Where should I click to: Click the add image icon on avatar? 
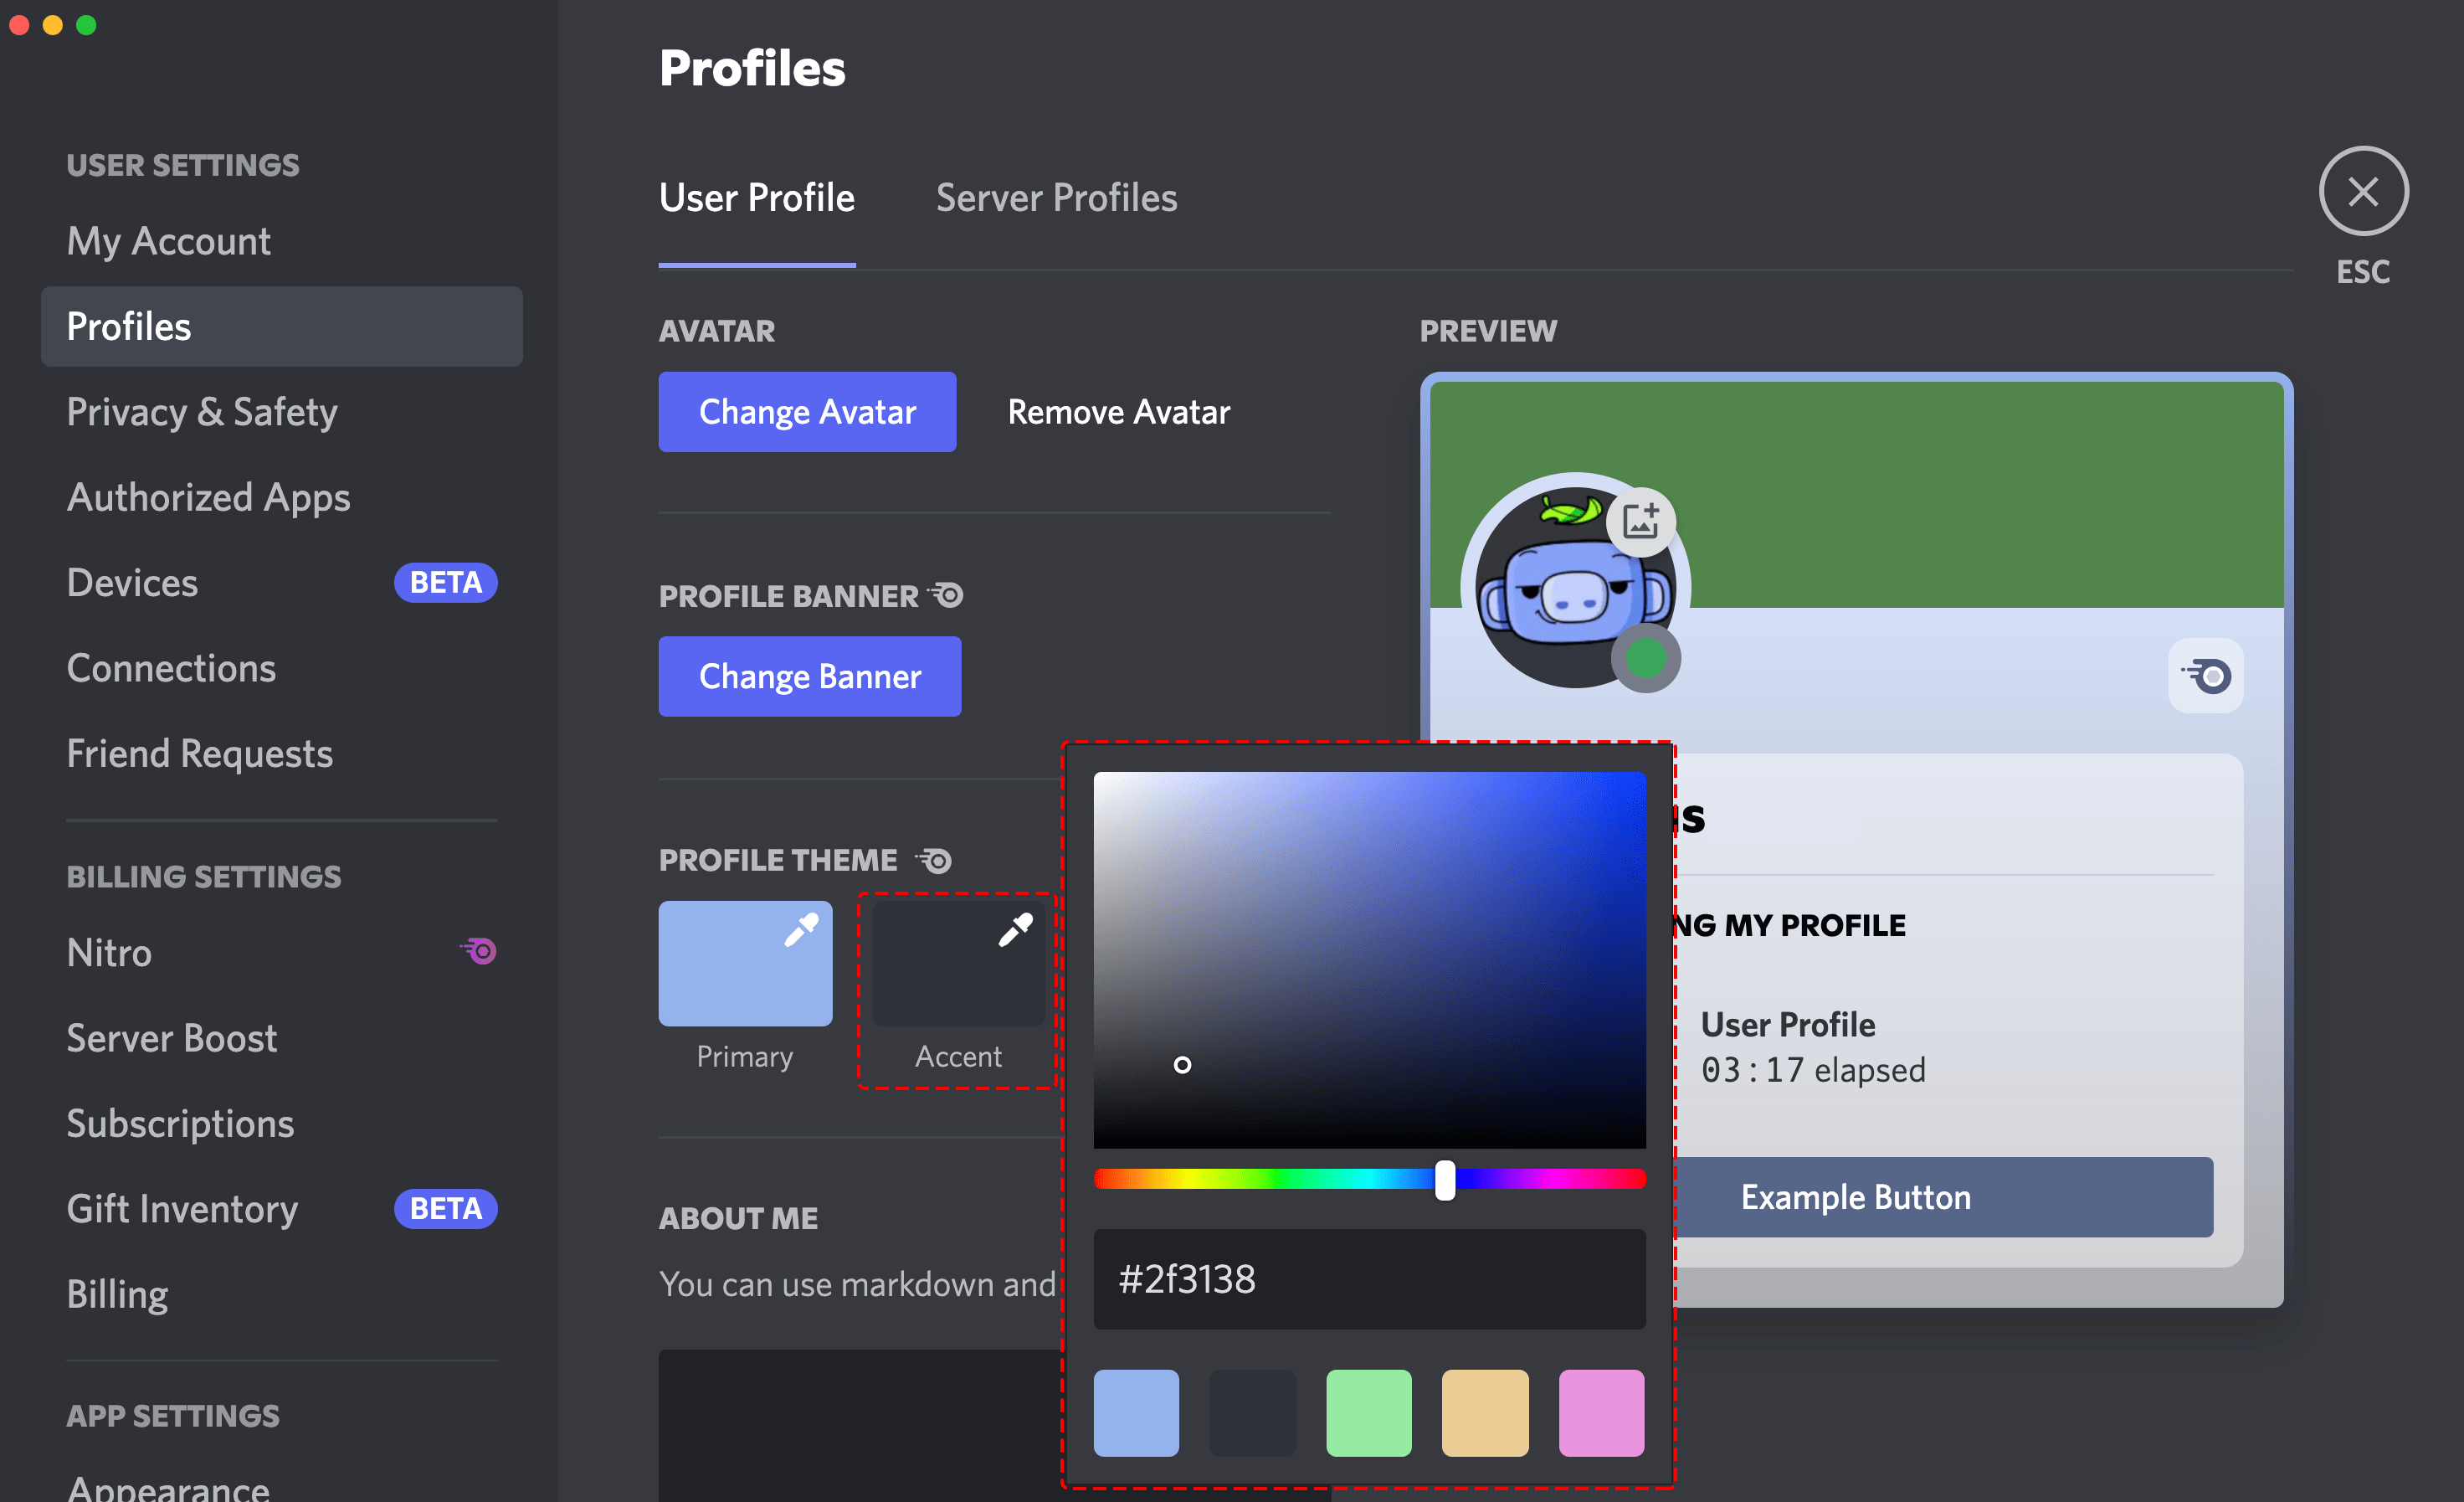(x=1640, y=521)
